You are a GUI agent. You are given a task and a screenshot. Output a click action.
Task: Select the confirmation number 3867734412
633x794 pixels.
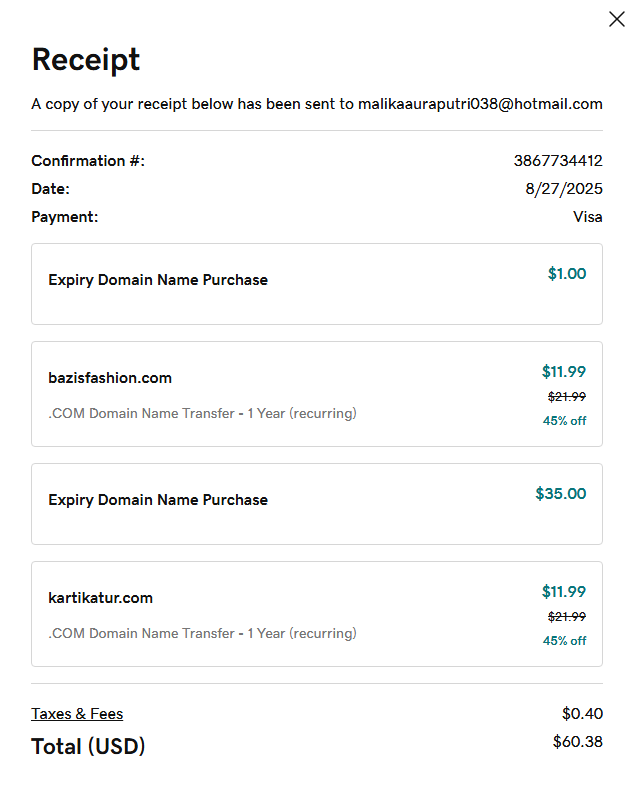coord(558,161)
